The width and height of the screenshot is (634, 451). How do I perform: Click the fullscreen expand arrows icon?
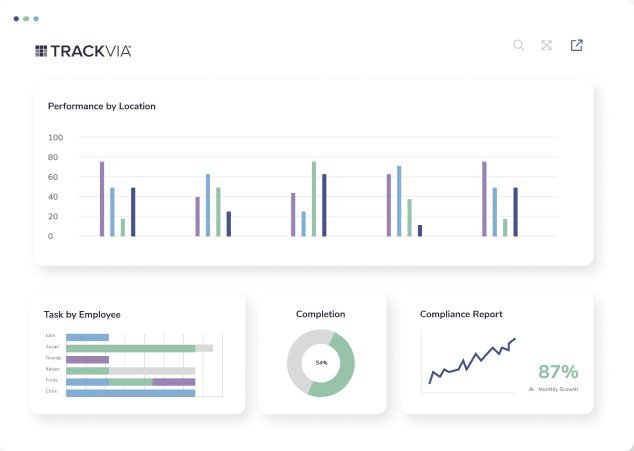tap(547, 45)
